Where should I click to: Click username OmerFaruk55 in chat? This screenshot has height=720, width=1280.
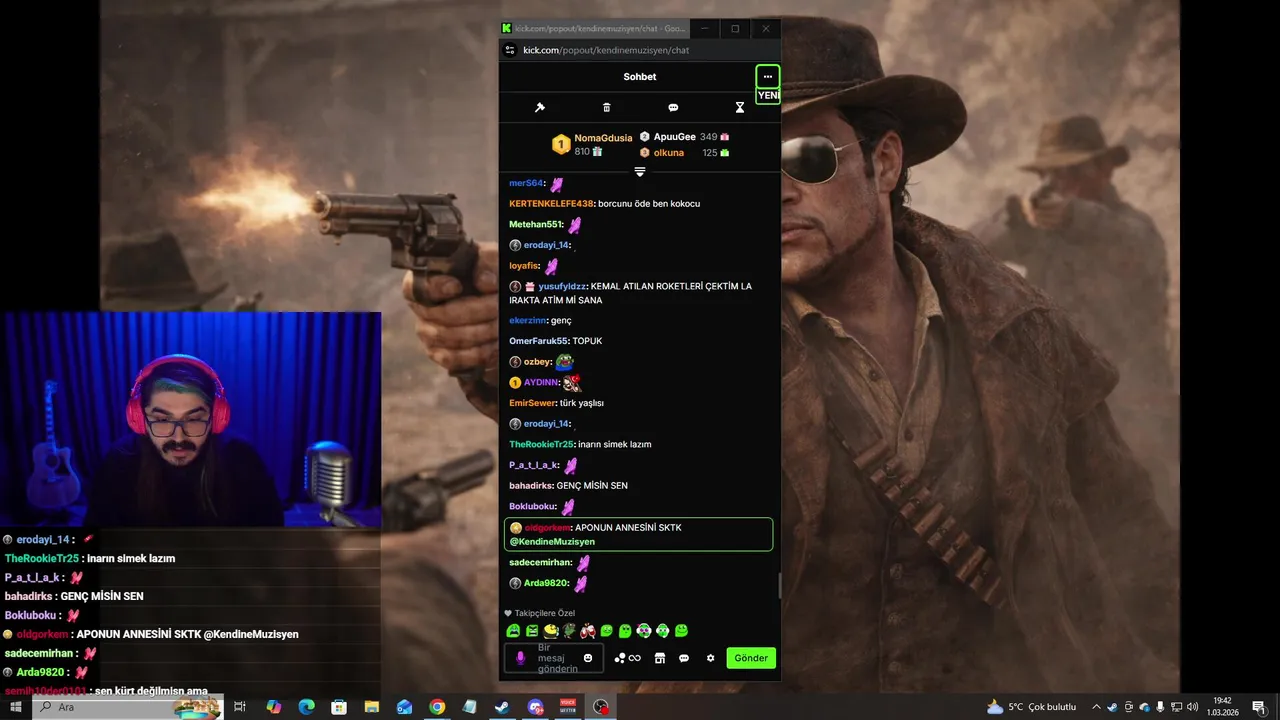pyautogui.click(x=539, y=341)
